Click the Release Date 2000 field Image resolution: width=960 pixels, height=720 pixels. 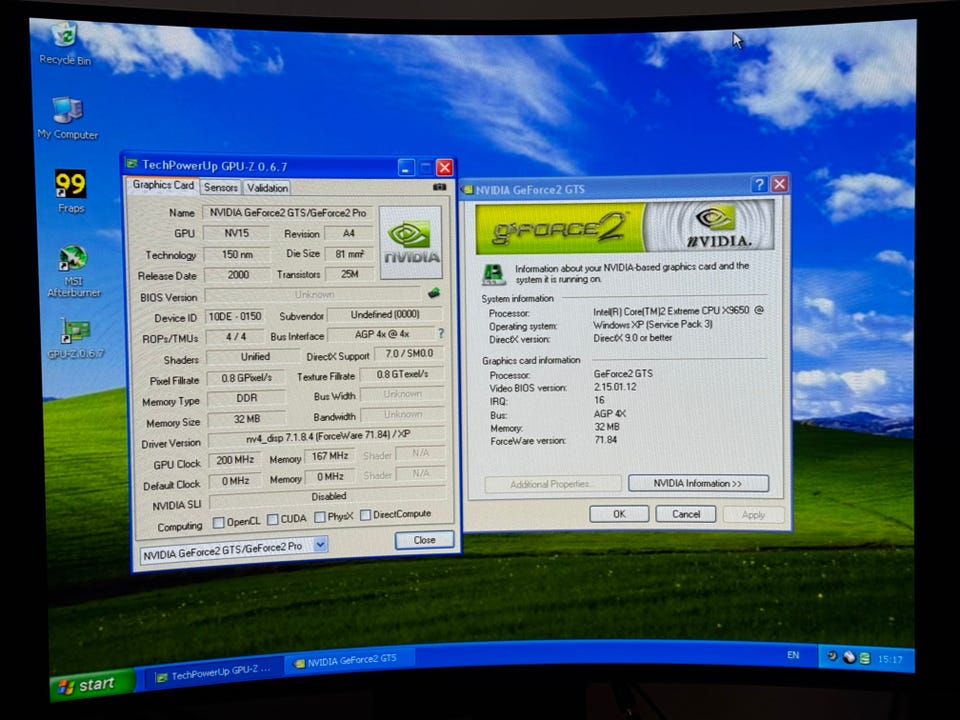(x=238, y=275)
